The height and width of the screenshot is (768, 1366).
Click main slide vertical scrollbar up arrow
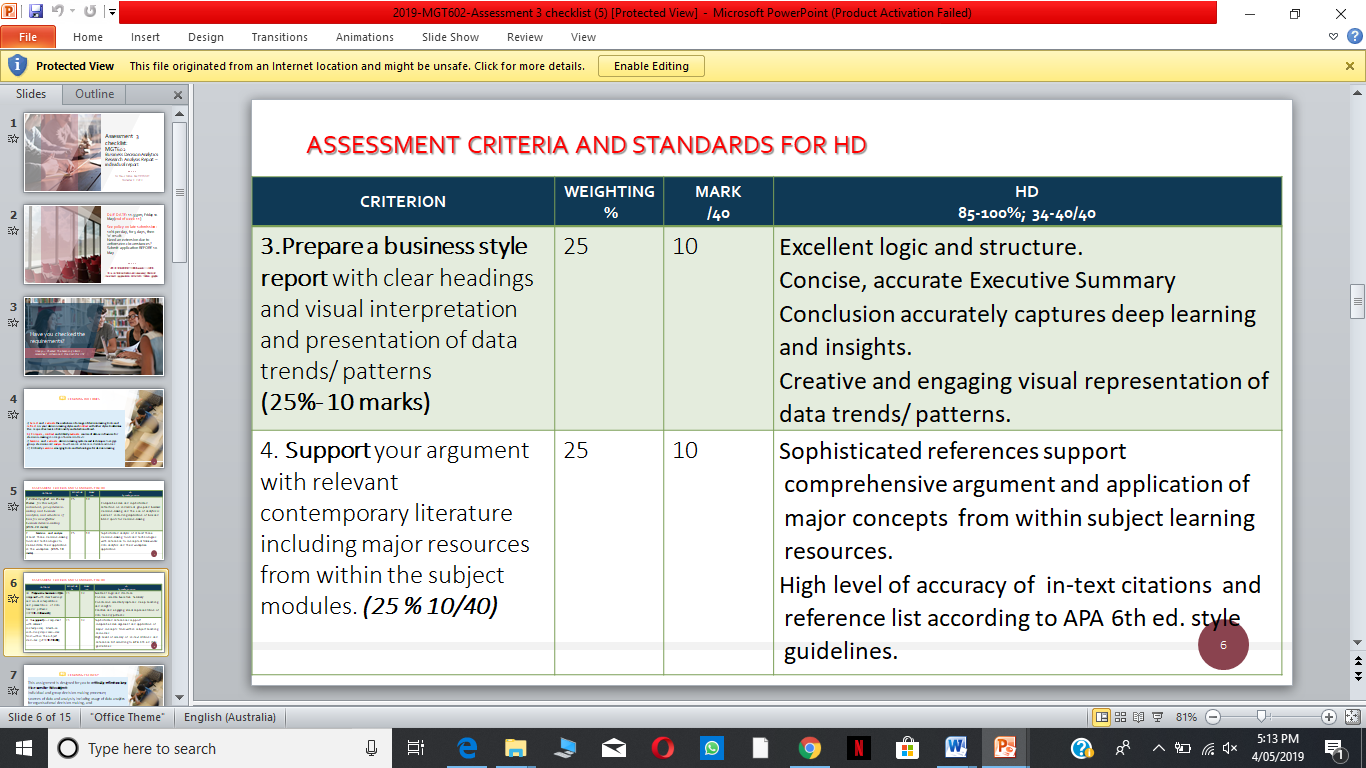[1357, 95]
